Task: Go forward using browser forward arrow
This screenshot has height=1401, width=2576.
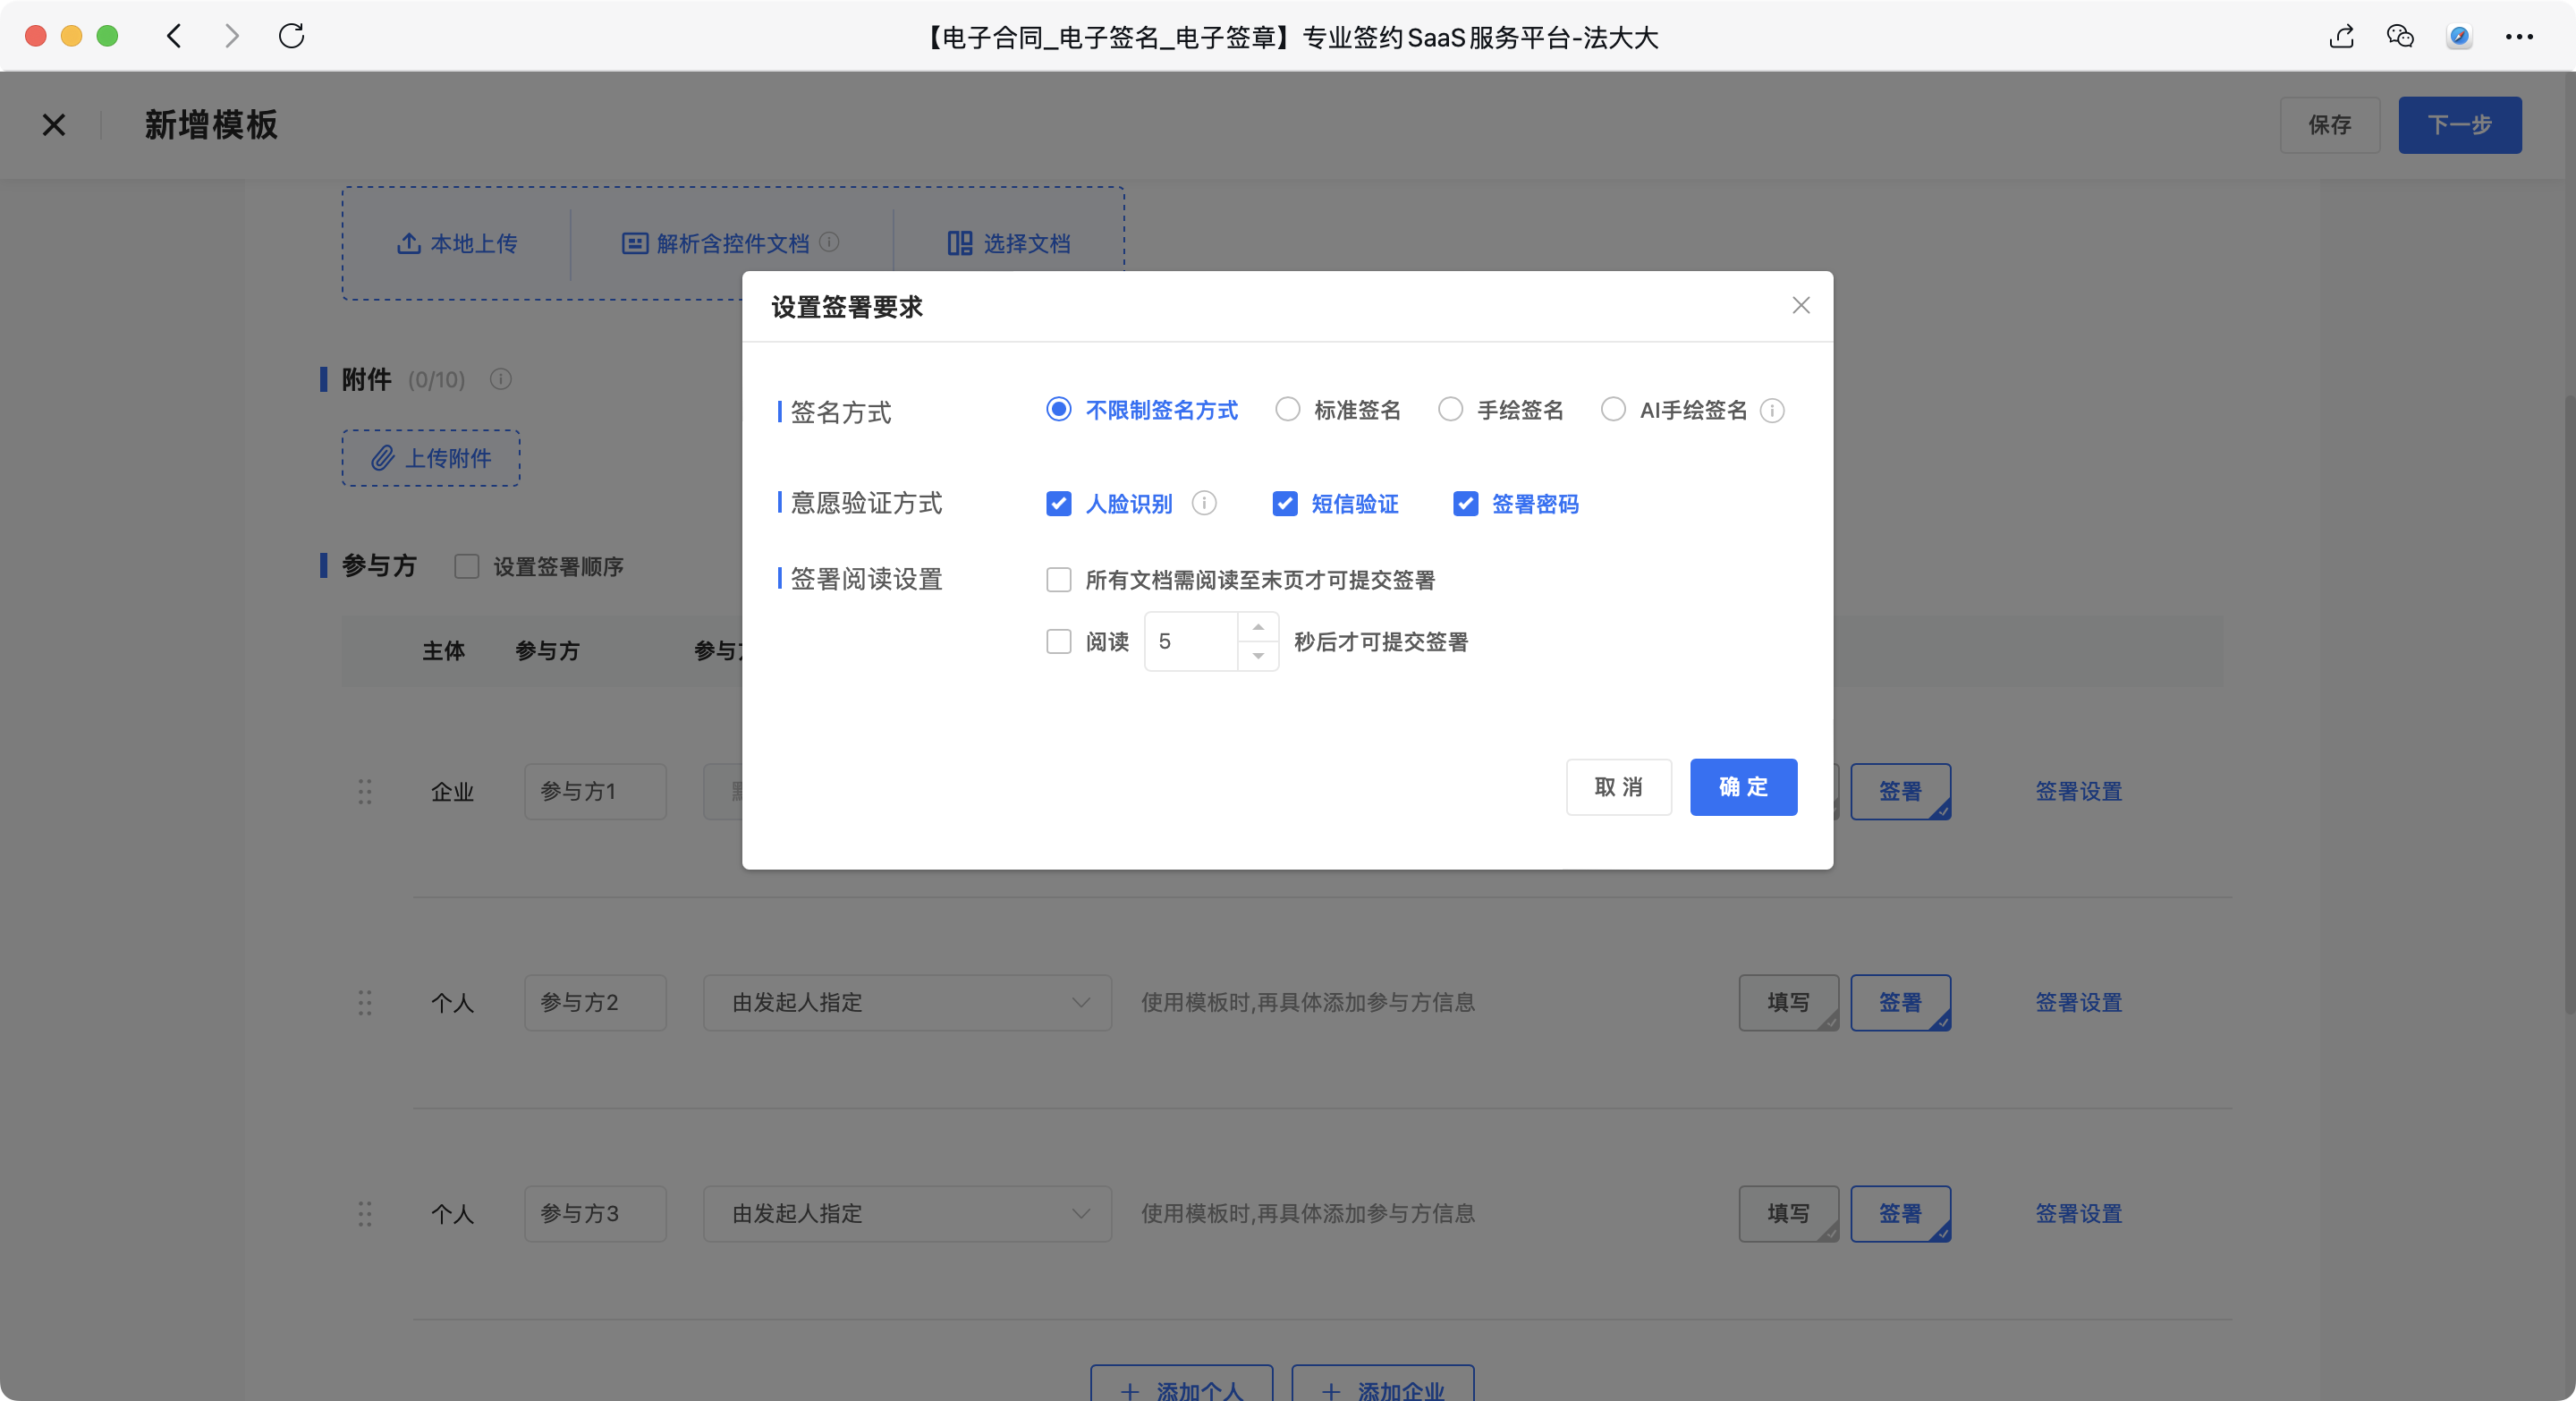Action: coord(232,37)
